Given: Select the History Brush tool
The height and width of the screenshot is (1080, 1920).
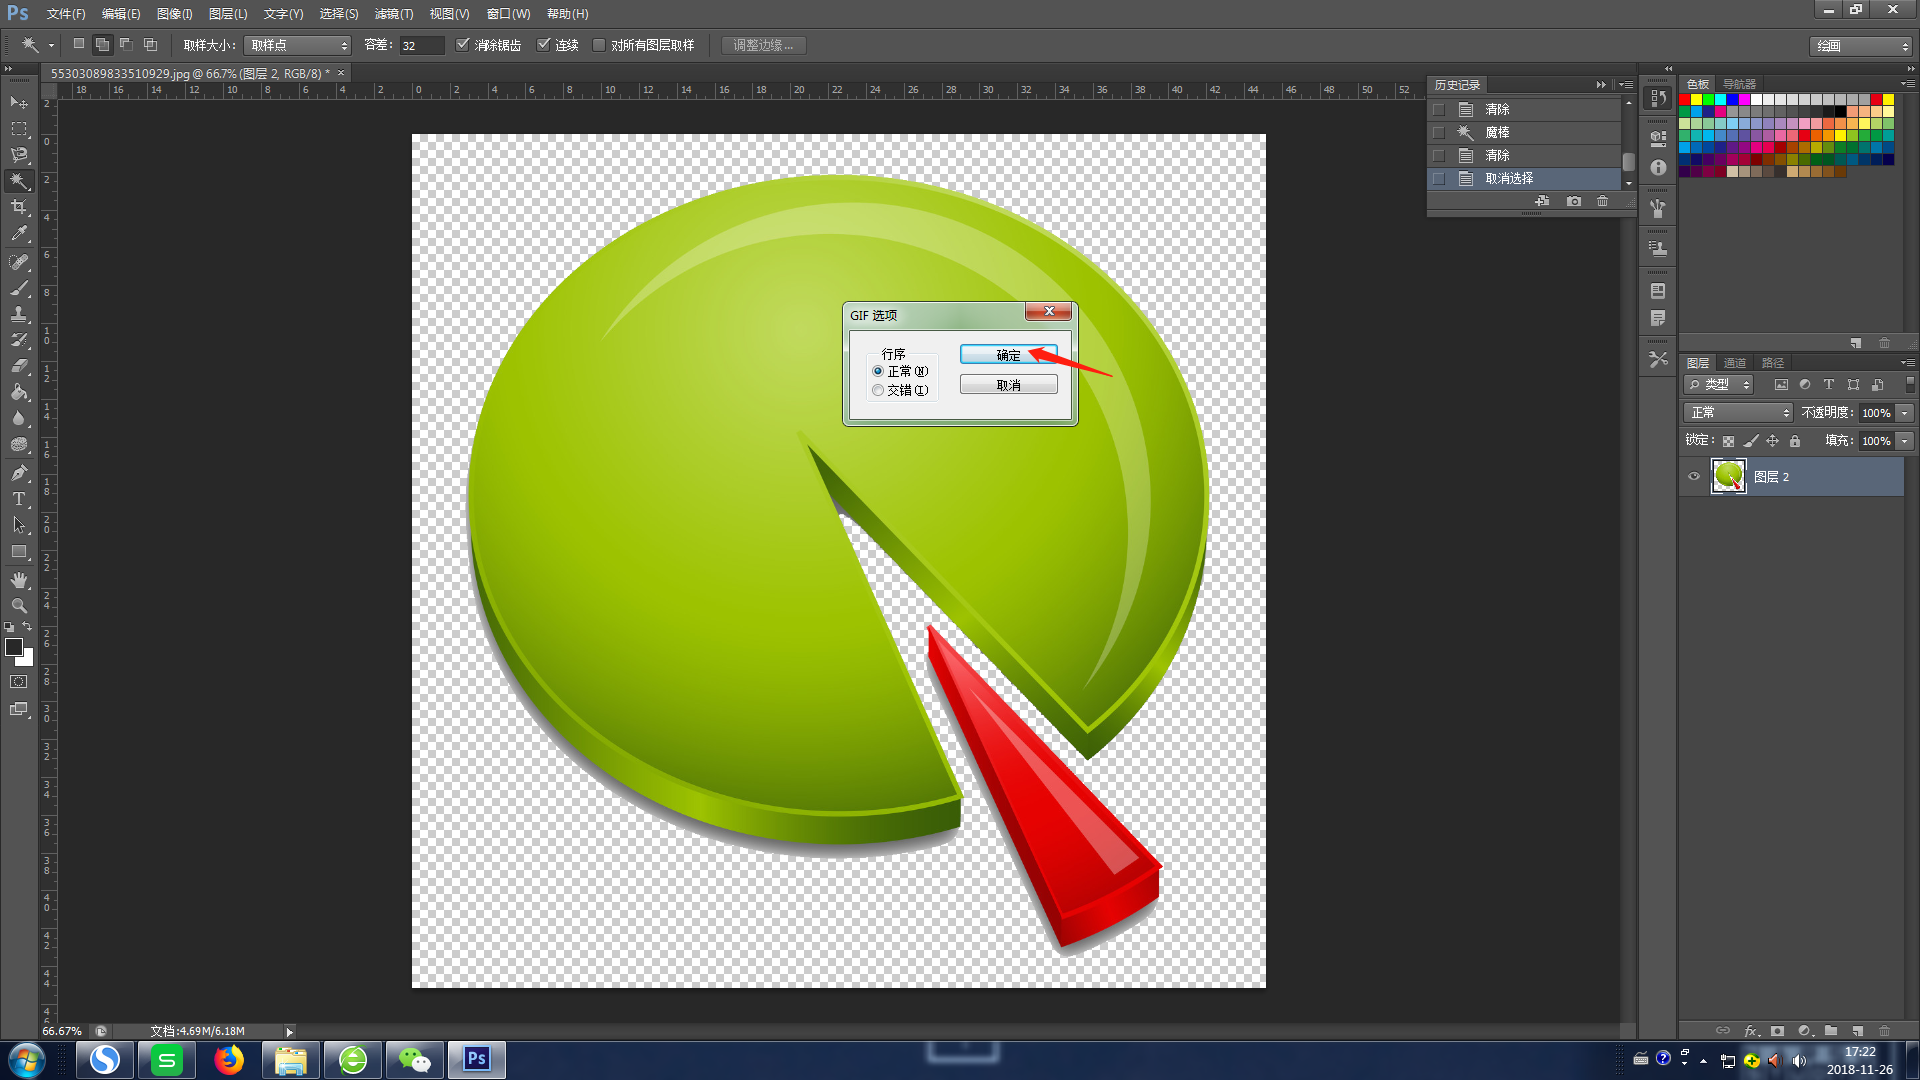Looking at the screenshot, I should point(19,340).
